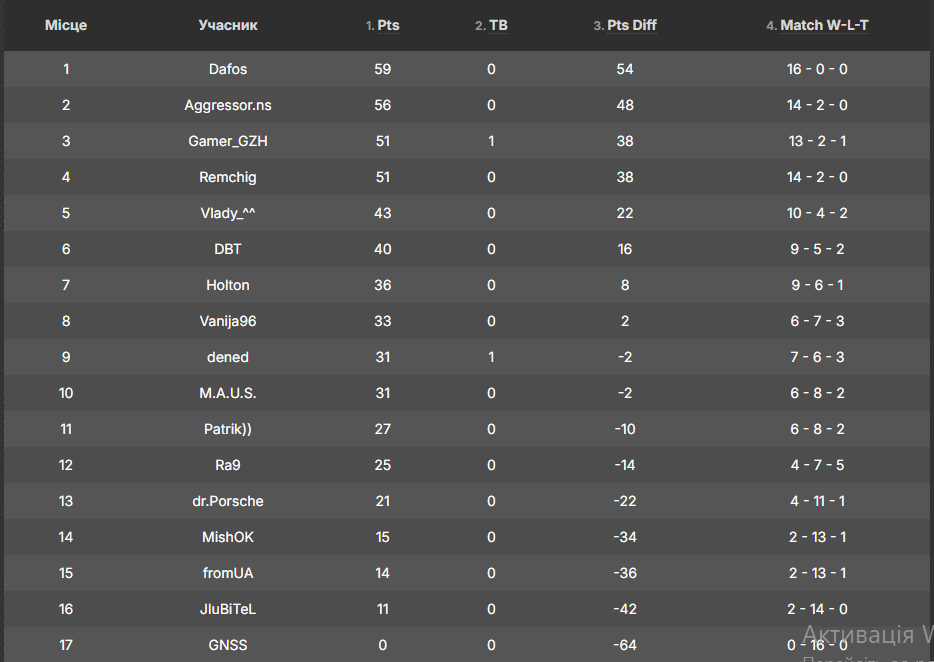Open participant Dafos in first place
This screenshot has height=662, width=934.
[x=228, y=69]
